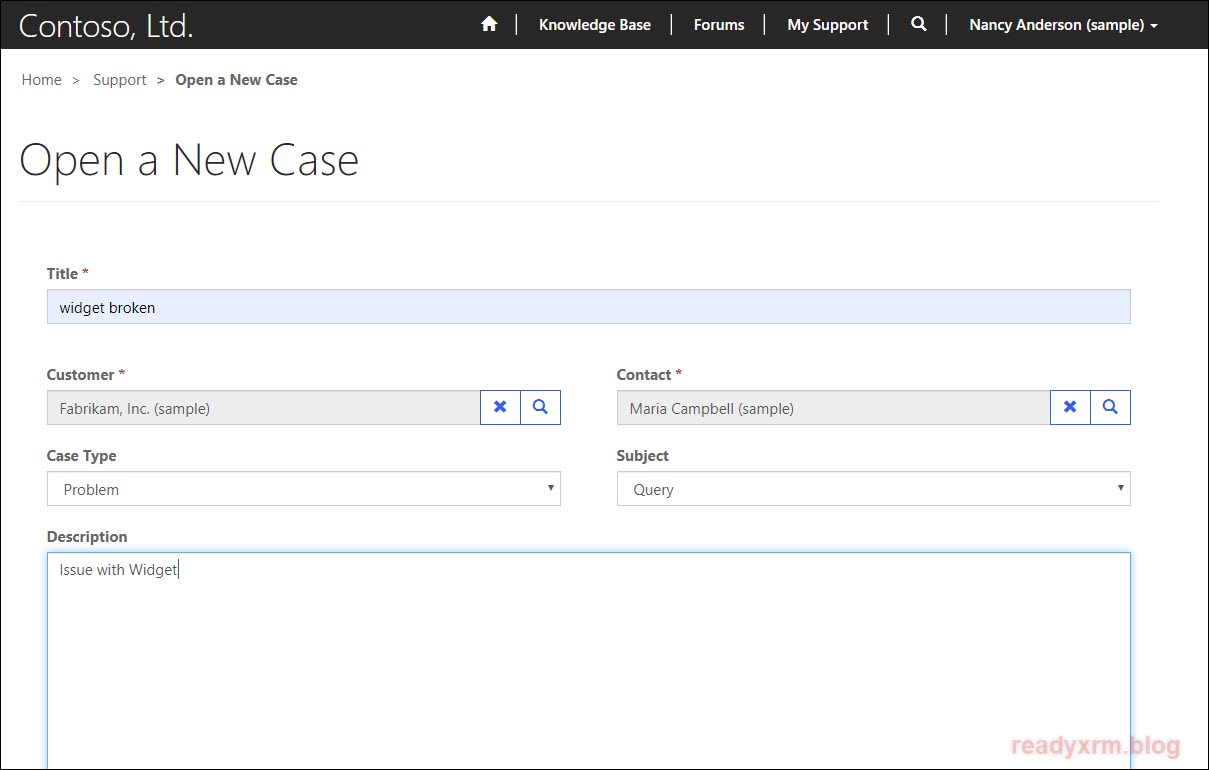Open the Contact lookup search
1209x770 pixels.
pyautogui.click(x=1110, y=407)
